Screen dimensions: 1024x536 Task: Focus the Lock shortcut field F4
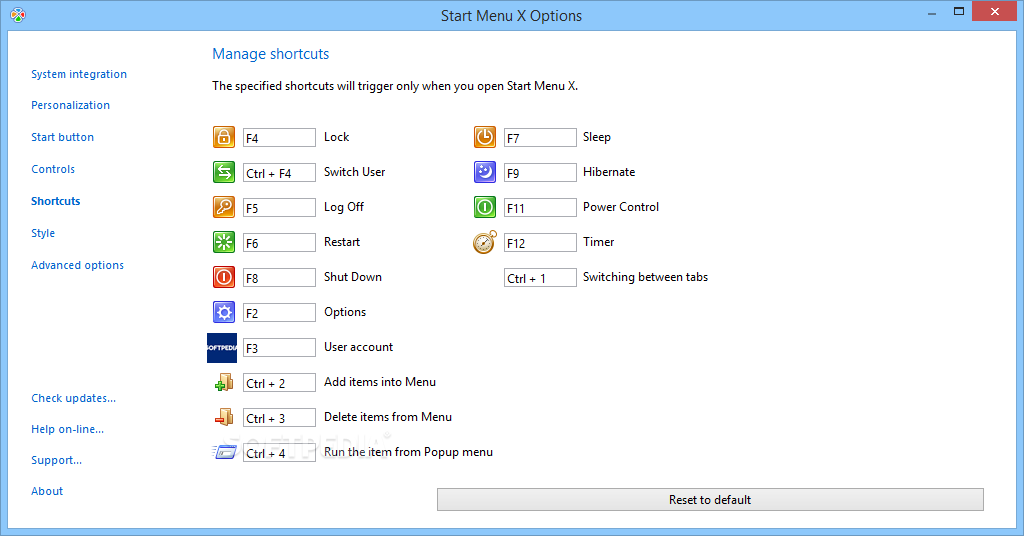pos(279,138)
